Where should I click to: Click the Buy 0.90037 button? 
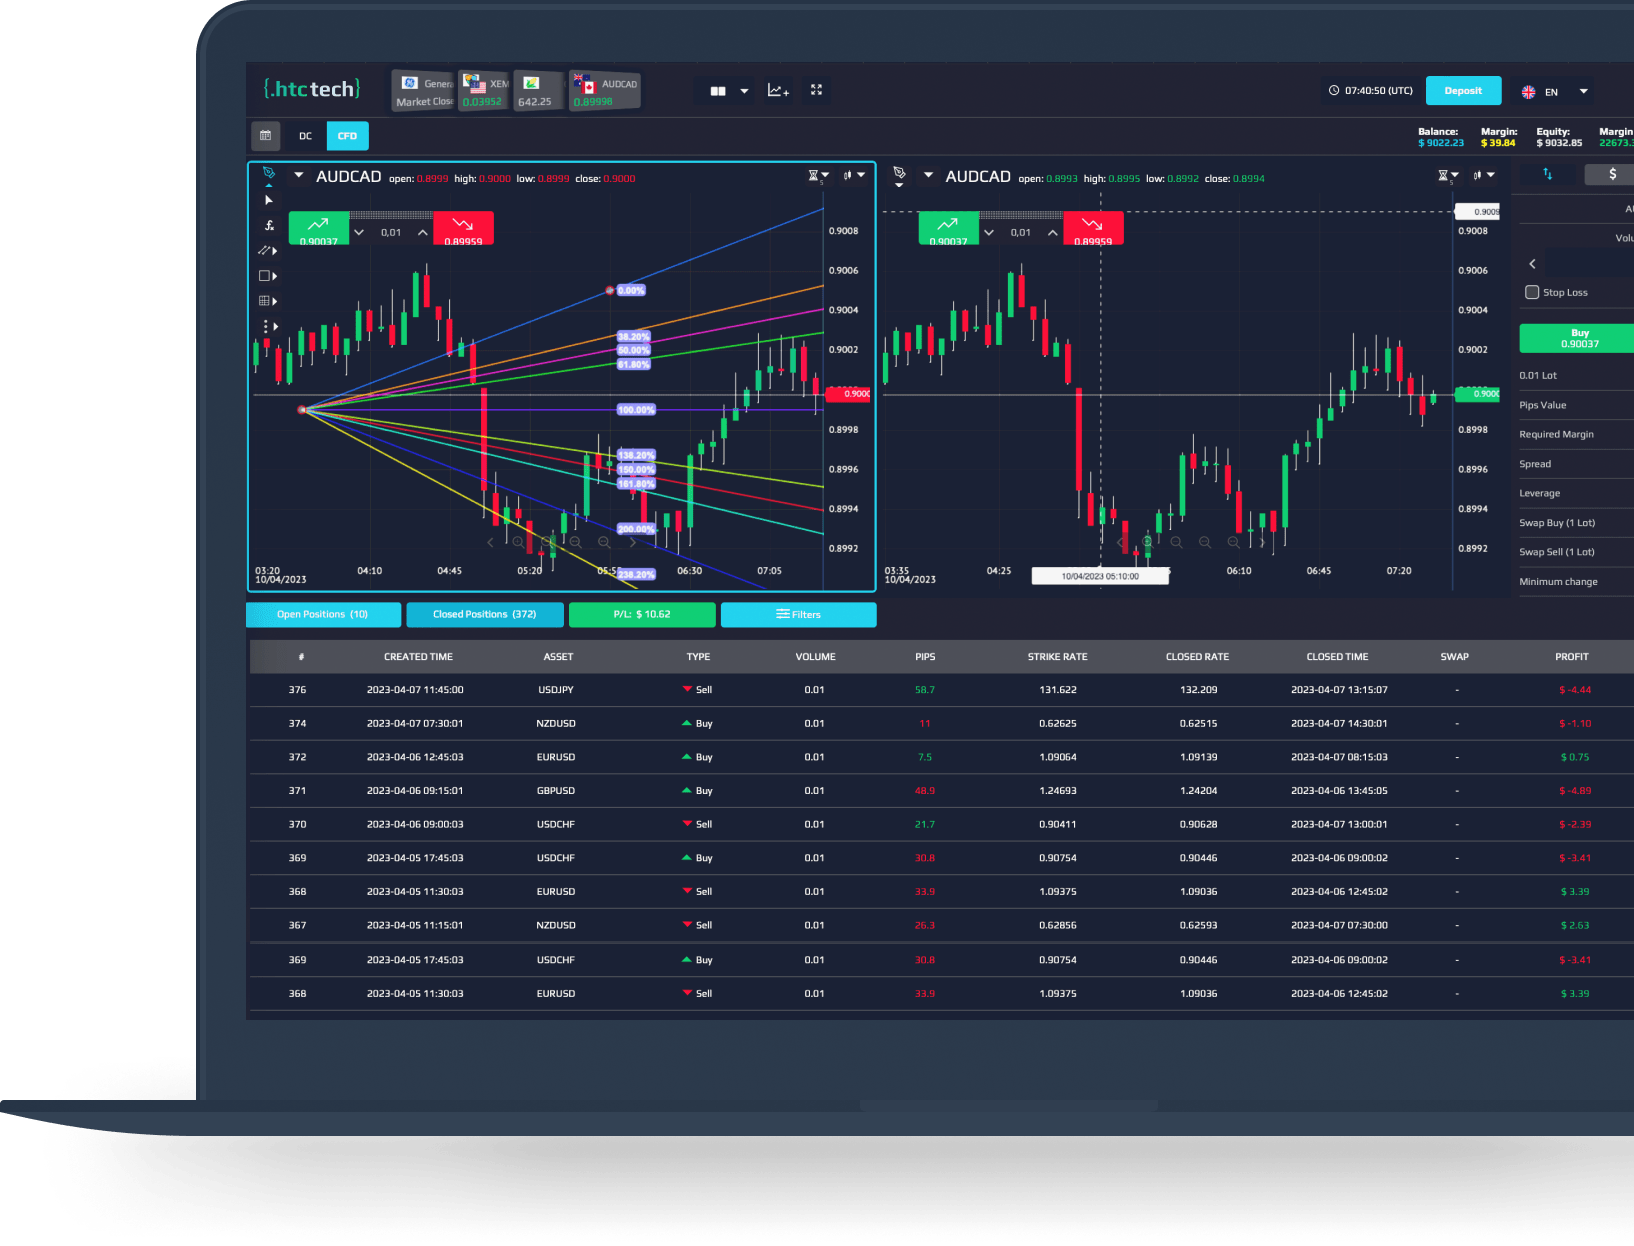tap(1578, 338)
